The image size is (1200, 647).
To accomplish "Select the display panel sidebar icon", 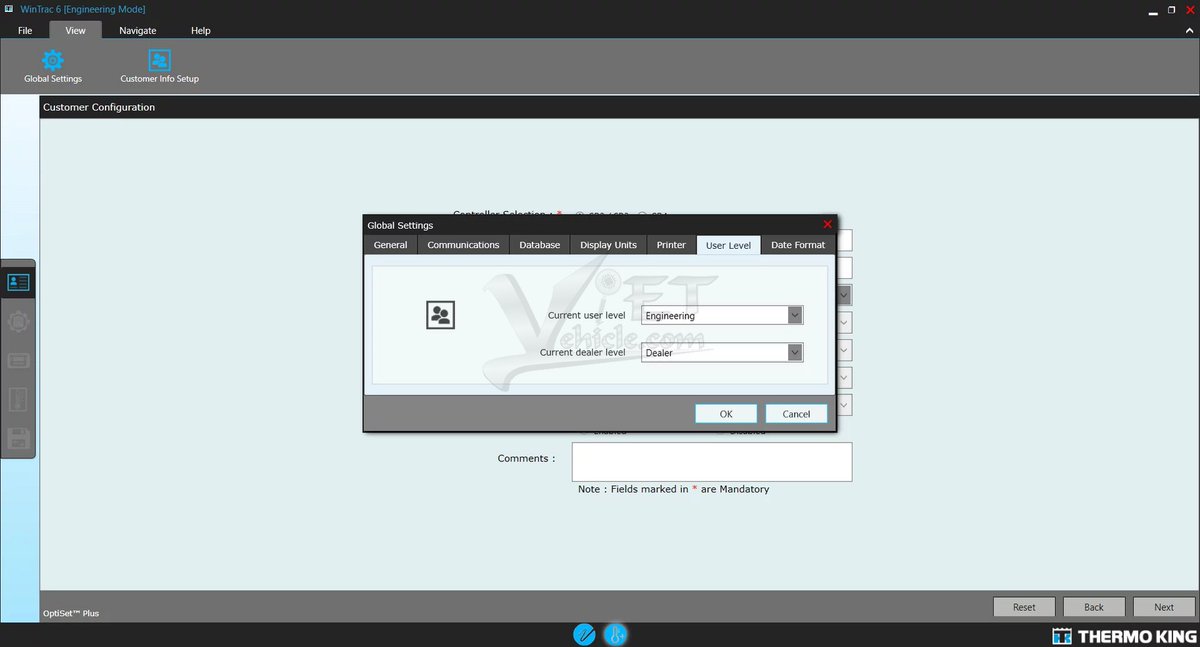I will coord(18,360).
